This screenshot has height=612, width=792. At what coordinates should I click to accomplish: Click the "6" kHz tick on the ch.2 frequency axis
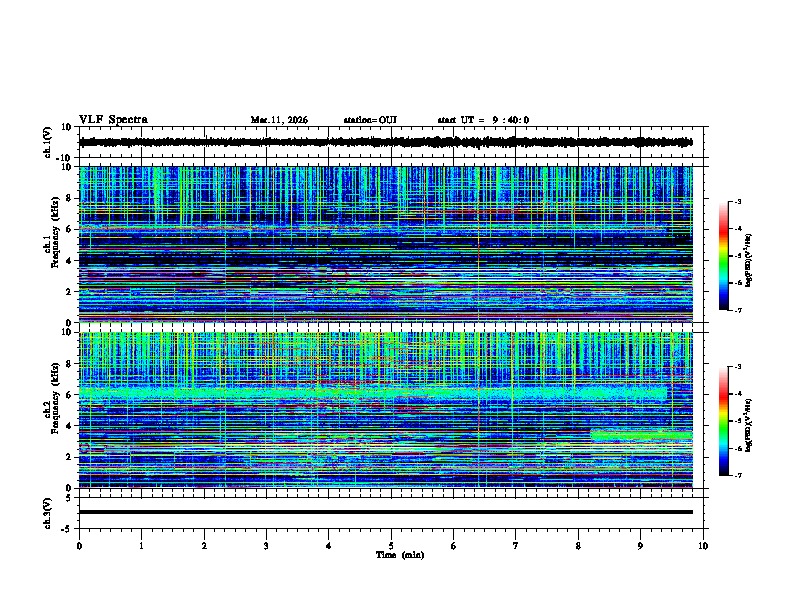pyautogui.click(x=69, y=395)
